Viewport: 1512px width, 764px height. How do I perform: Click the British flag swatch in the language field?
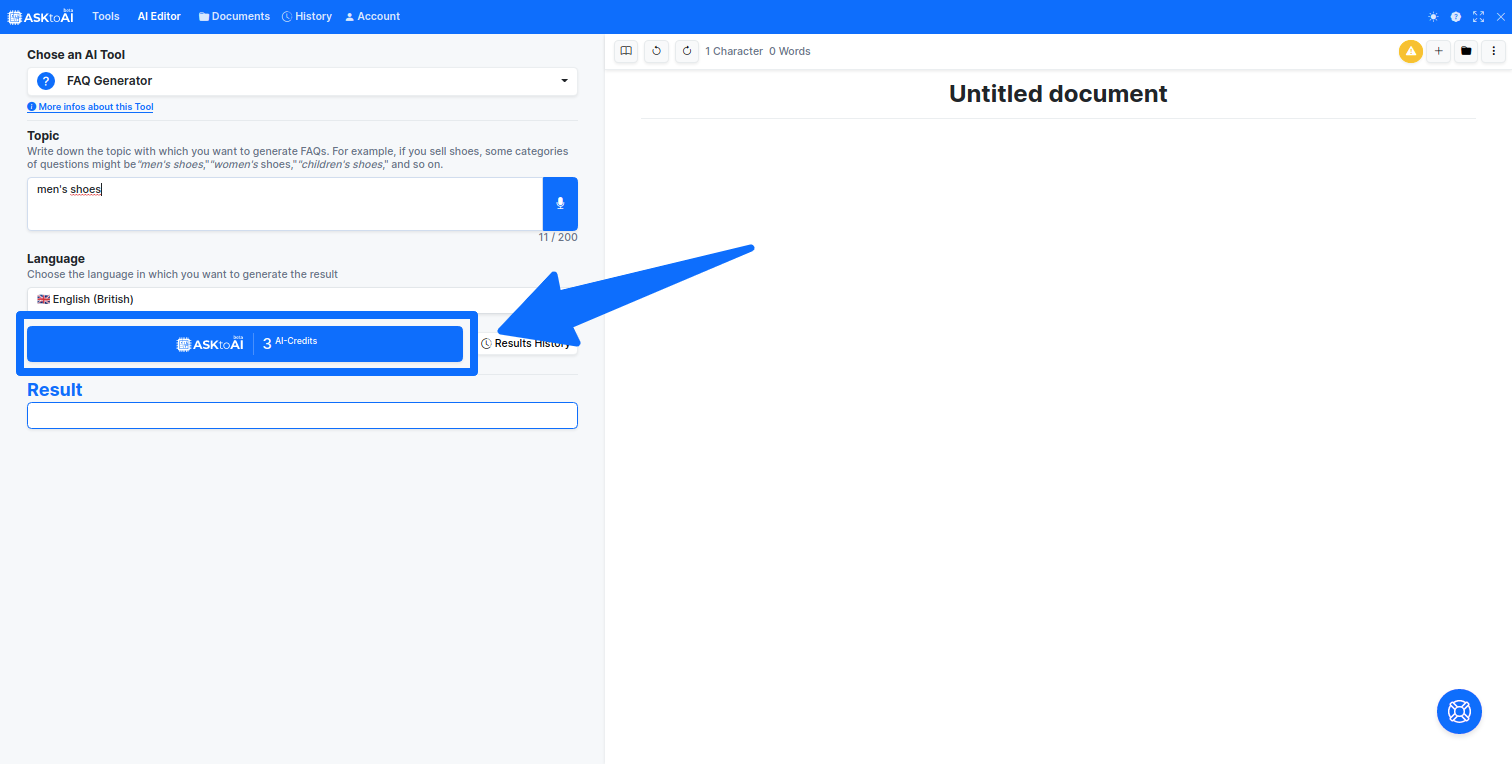point(43,298)
